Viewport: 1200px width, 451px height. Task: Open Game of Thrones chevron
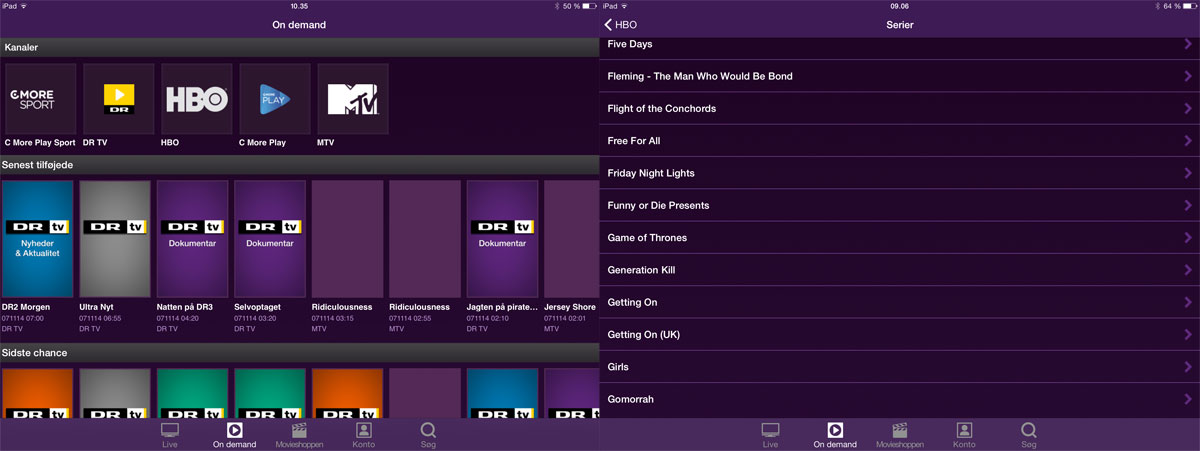coord(1188,238)
